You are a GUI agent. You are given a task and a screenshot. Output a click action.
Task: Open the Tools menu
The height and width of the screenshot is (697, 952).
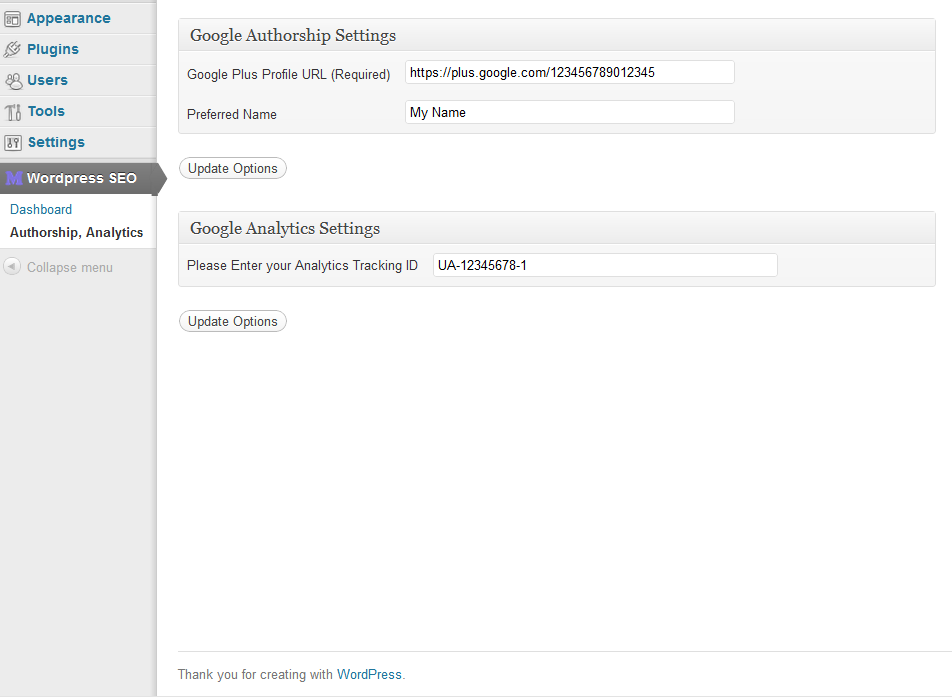click(x=46, y=111)
